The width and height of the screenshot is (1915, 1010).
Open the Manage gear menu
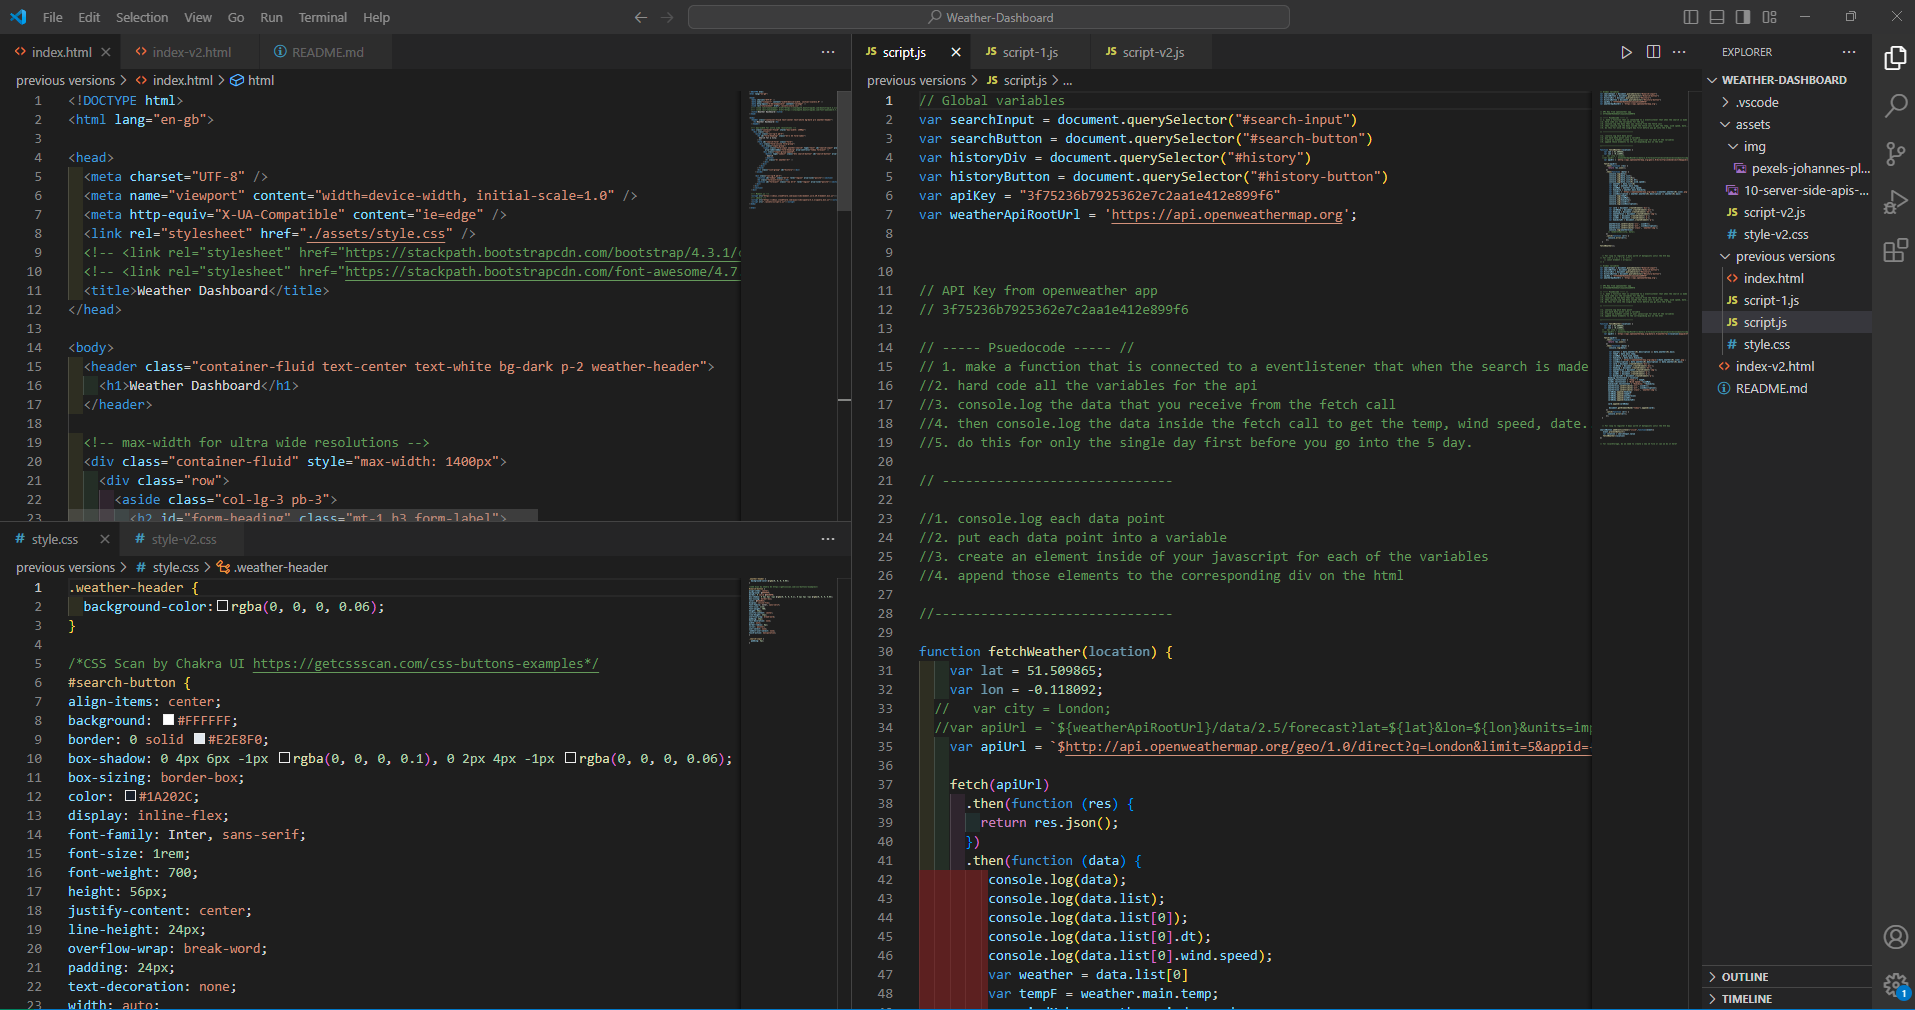(x=1896, y=985)
